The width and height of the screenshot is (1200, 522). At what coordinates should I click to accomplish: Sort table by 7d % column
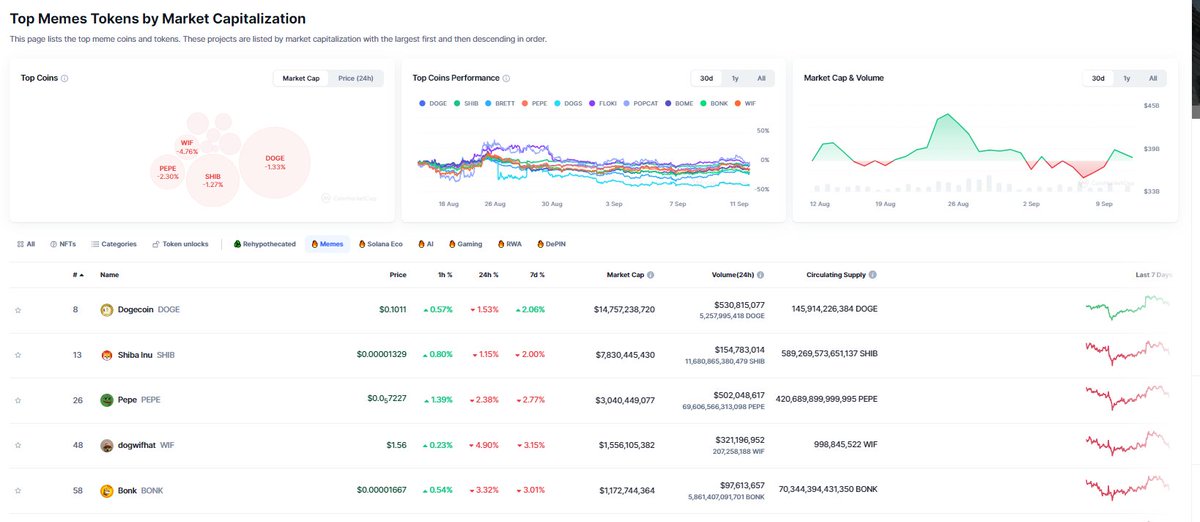point(535,275)
